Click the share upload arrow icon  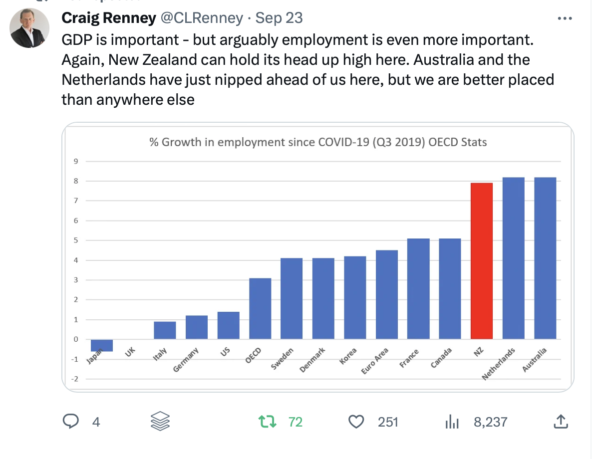tap(561, 422)
